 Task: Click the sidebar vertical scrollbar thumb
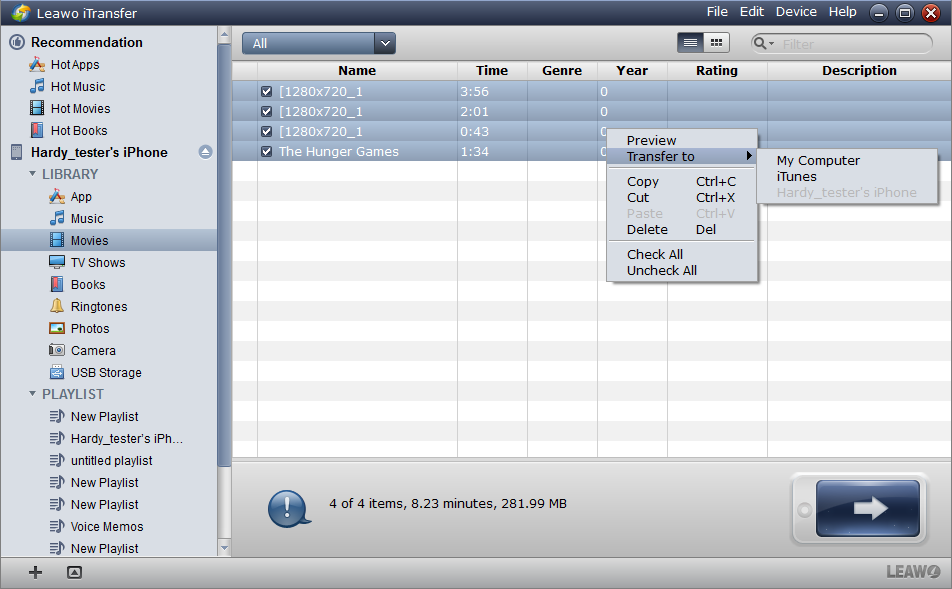point(224,255)
